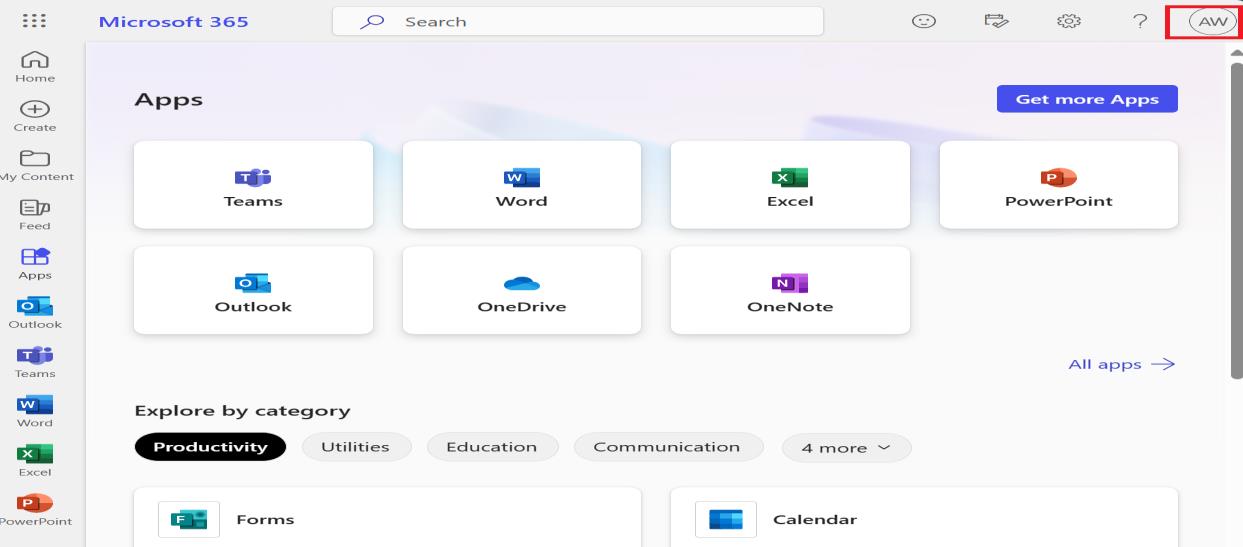Launch Excel from the left sidebar
1243x547 pixels.
pos(33,460)
